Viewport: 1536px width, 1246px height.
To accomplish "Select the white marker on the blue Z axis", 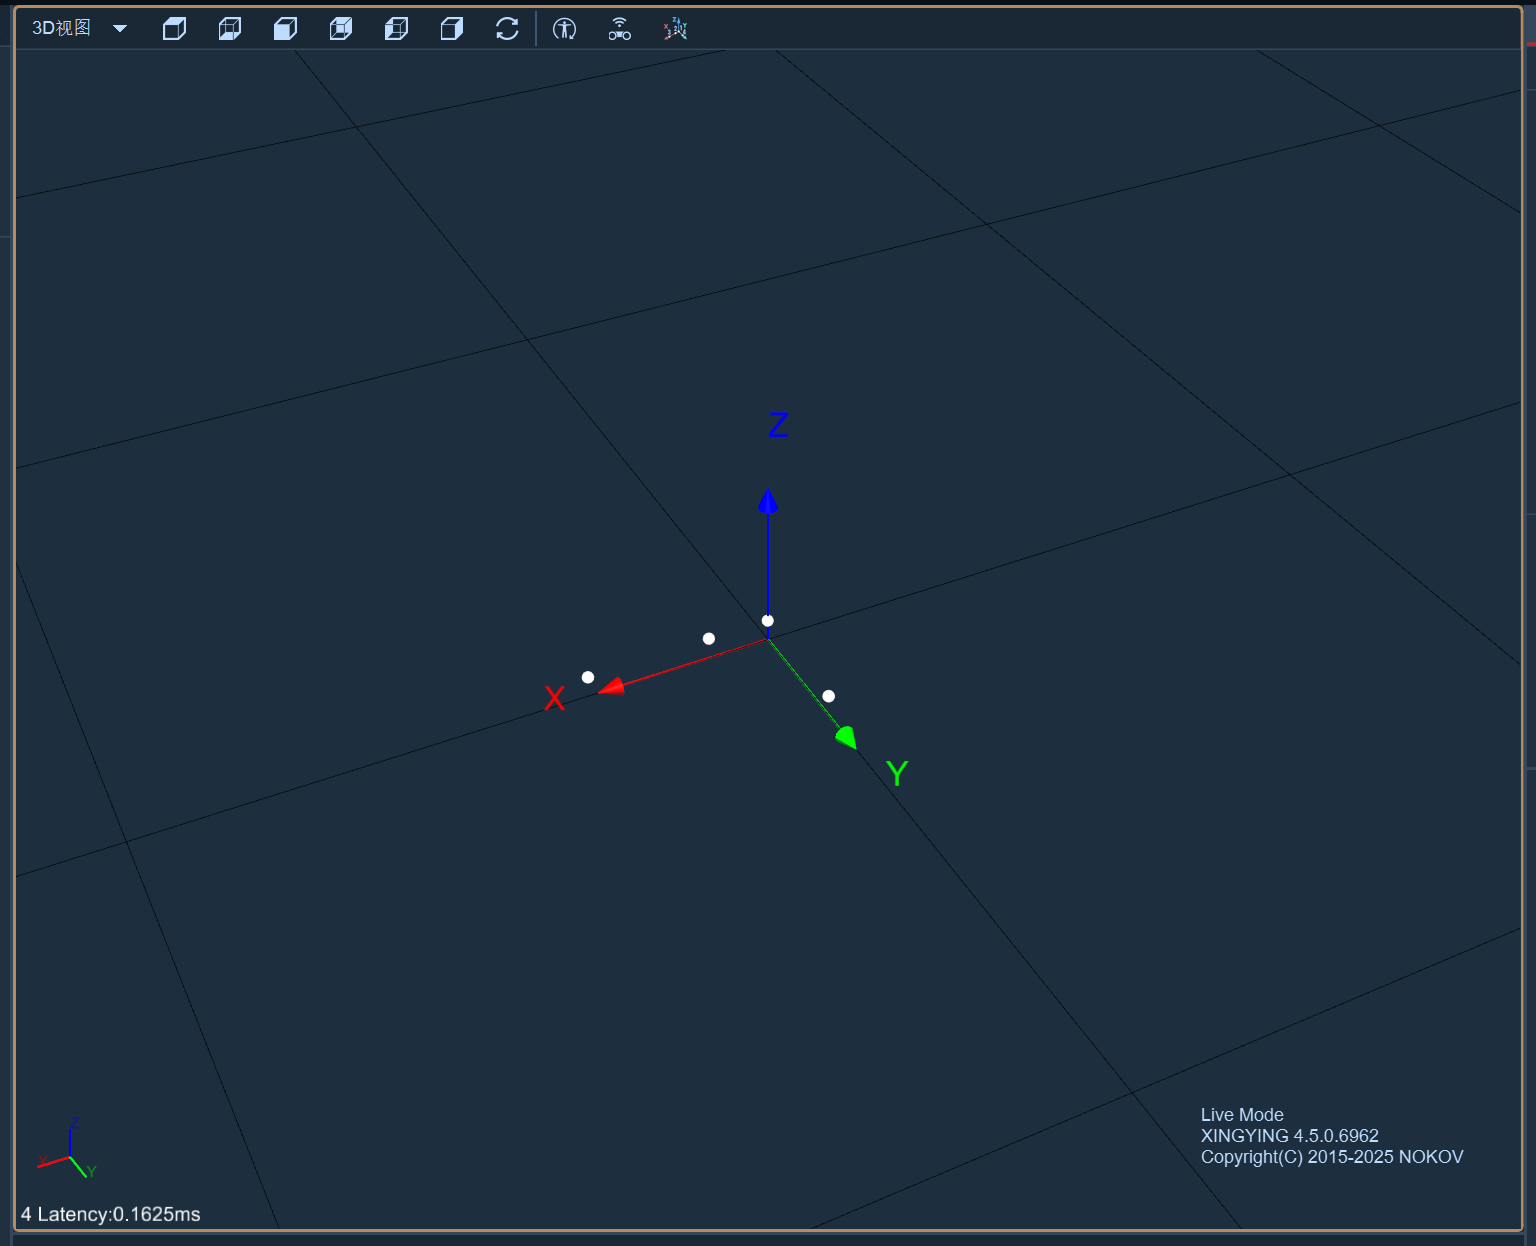I will point(768,621).
